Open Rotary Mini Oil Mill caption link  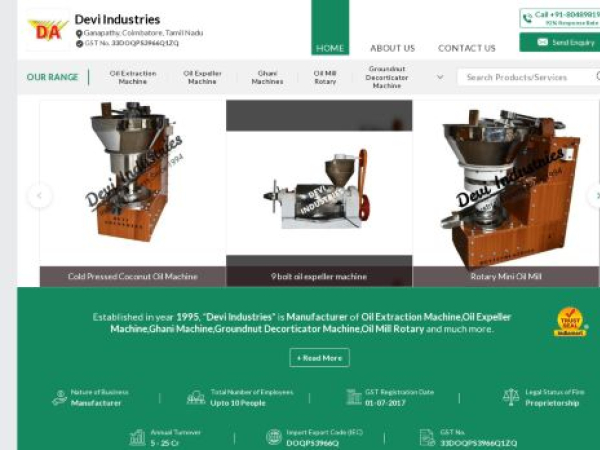coord(506,276)
